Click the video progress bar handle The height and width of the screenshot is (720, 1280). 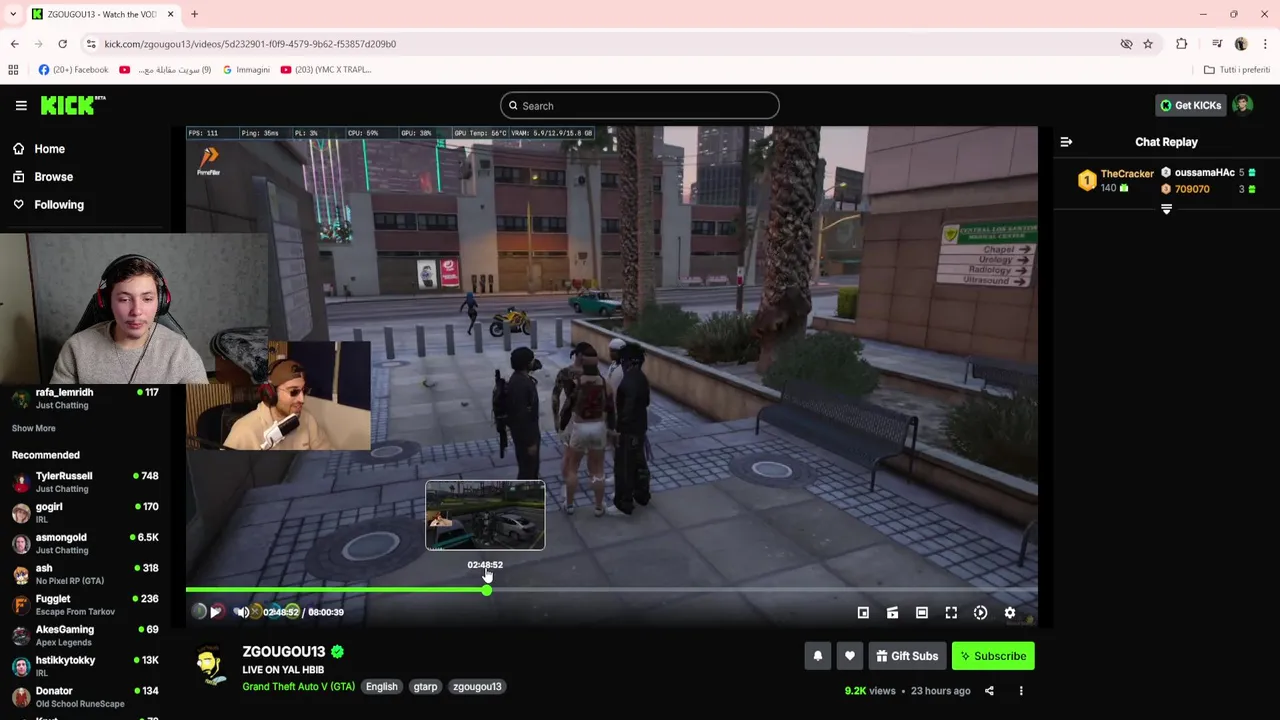coord(486,590)
